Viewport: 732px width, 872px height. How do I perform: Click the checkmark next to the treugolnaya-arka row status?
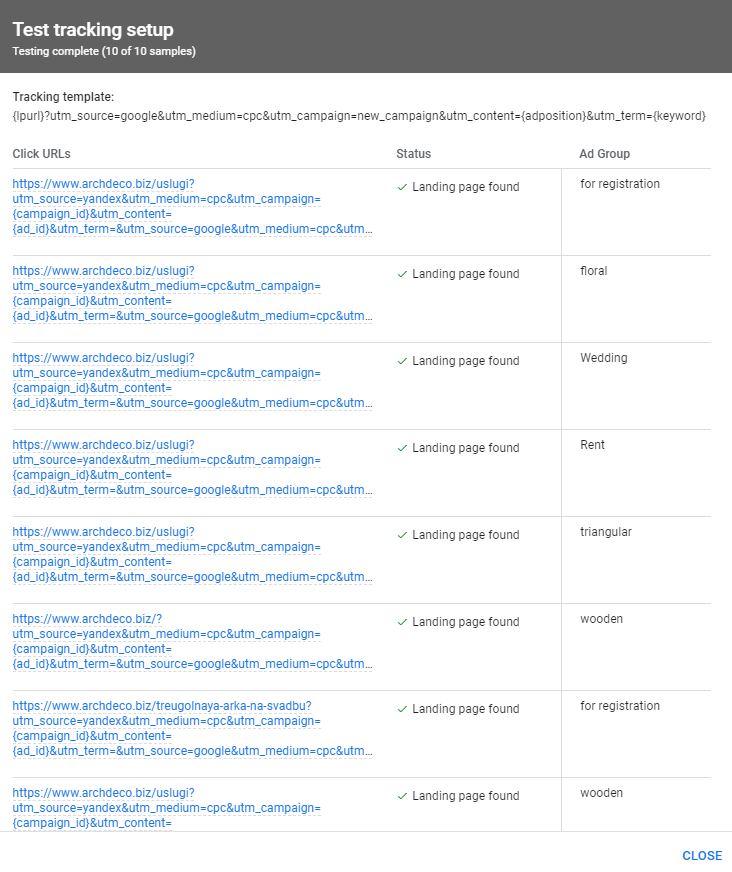[401, 708]
